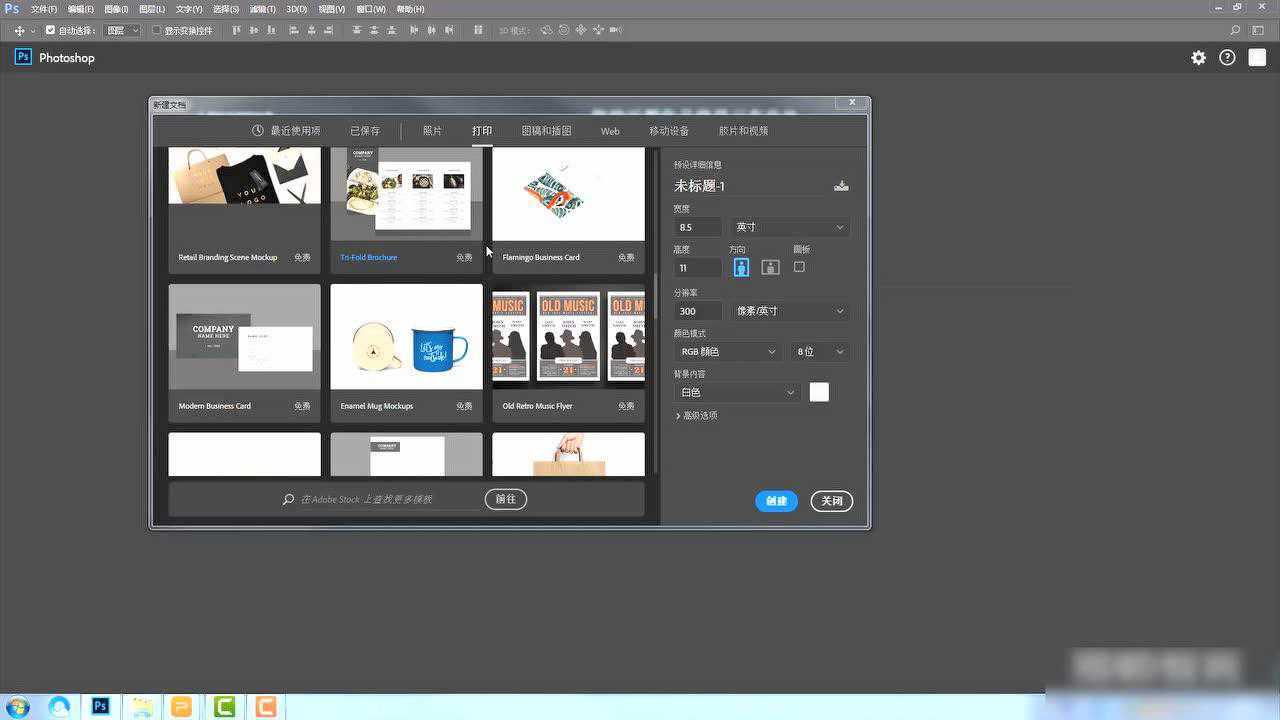Screen dimensions: 1280x720
Task: Open the 图像(I) menu
Action: (x=116, y=9)
